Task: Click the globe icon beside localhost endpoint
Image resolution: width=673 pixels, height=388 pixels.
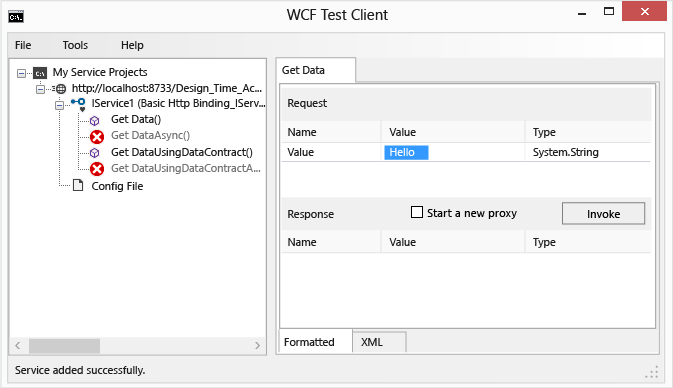Action: pyautogui.click(x=61, y=89)
